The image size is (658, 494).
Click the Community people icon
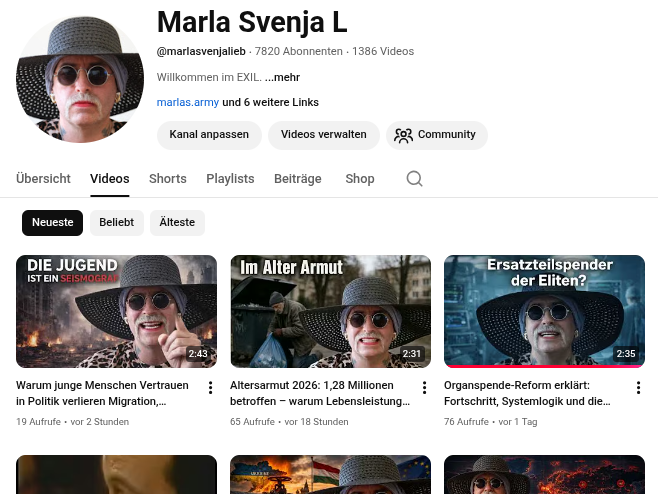(x=403, y=135)
